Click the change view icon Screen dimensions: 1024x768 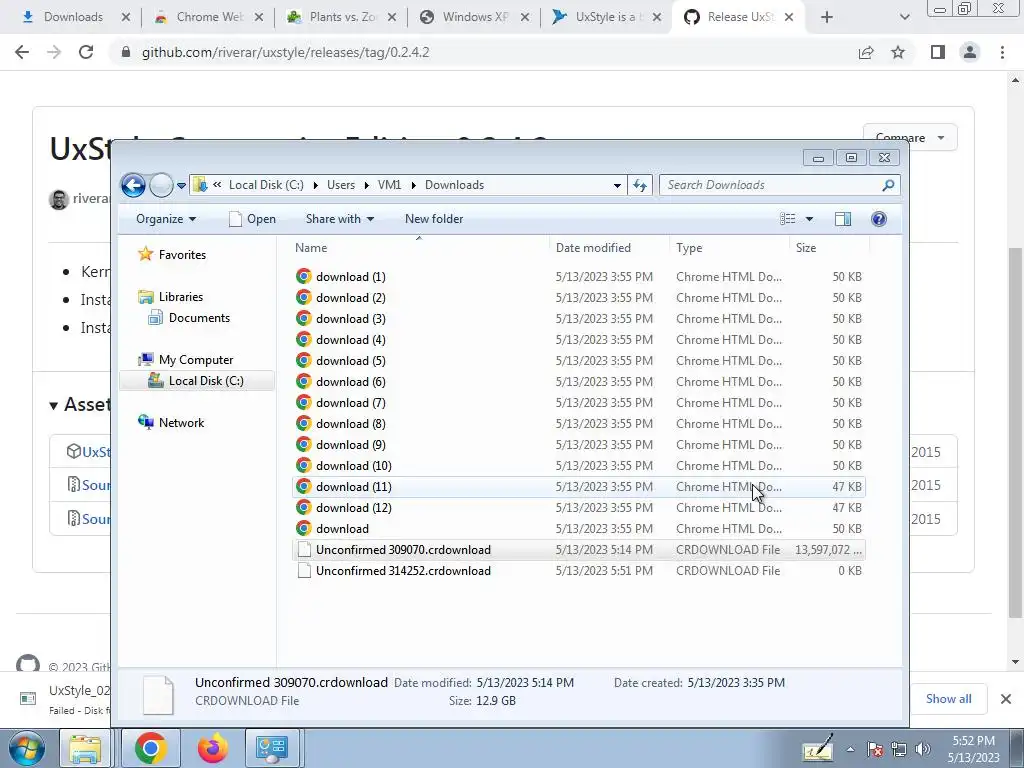(x=788, y=219)
